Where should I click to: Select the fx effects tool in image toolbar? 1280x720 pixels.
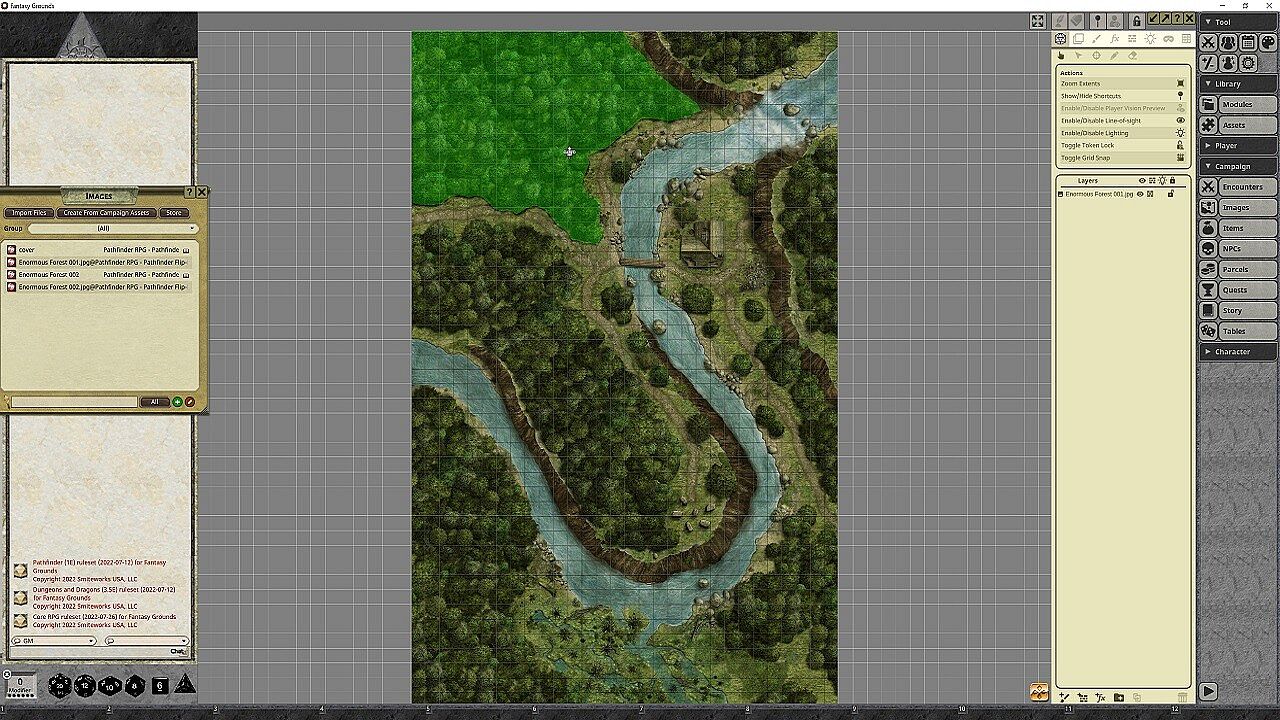click(x=1115, y=39)
